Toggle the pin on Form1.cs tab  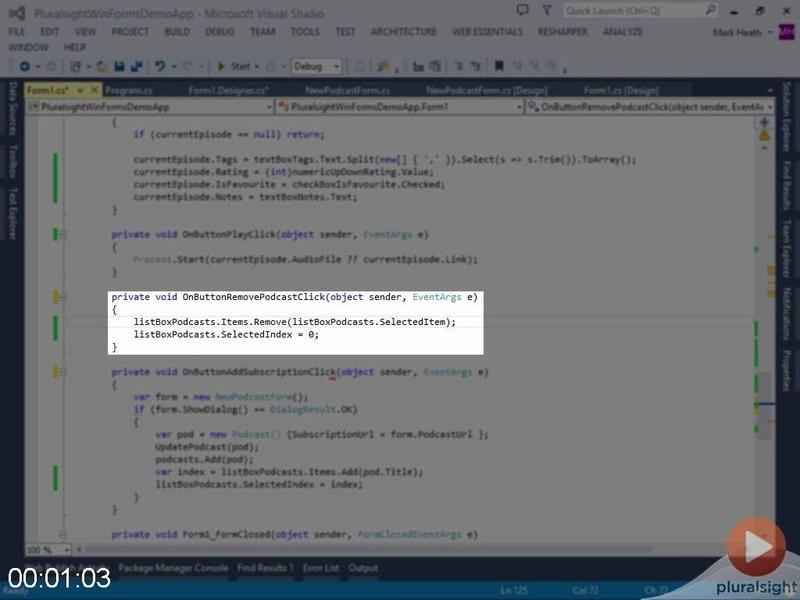[80, 90]
